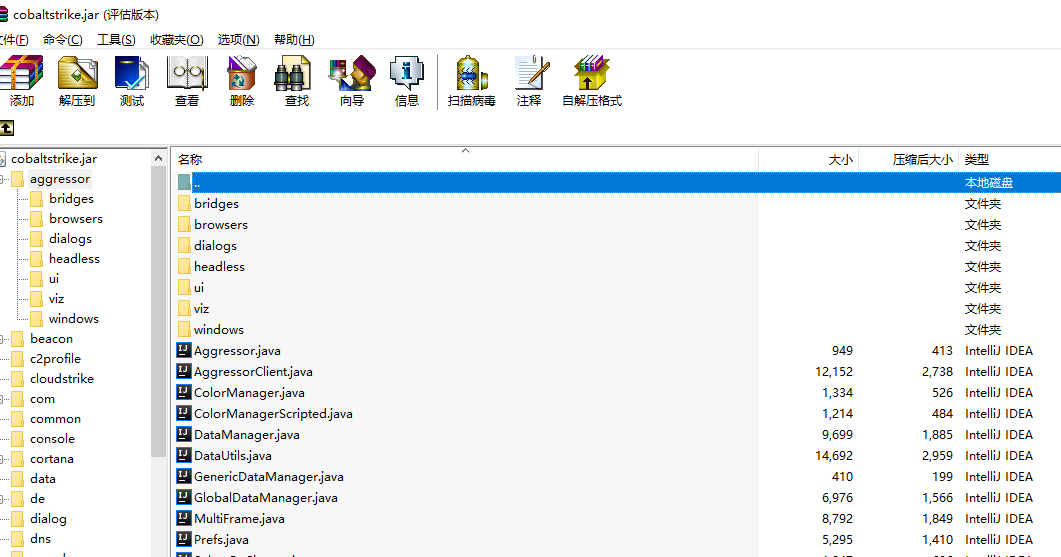The height and width of the screenshot is (557, 1061).
Task: Click the size value 12,152
Action: pos(834,372)
